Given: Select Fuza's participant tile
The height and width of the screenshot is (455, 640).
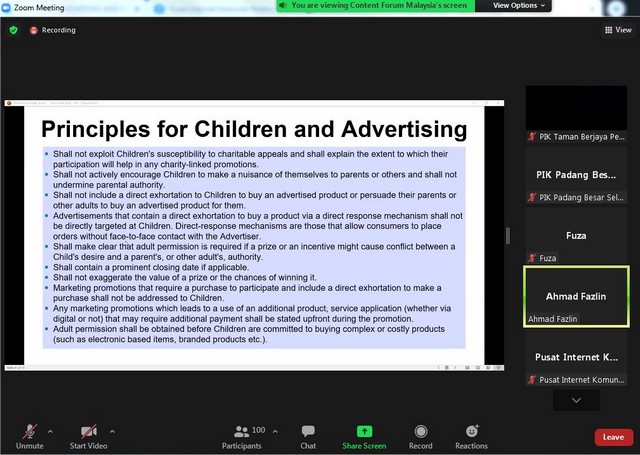Looking at the screenshot, I should (x=576, y=236).
